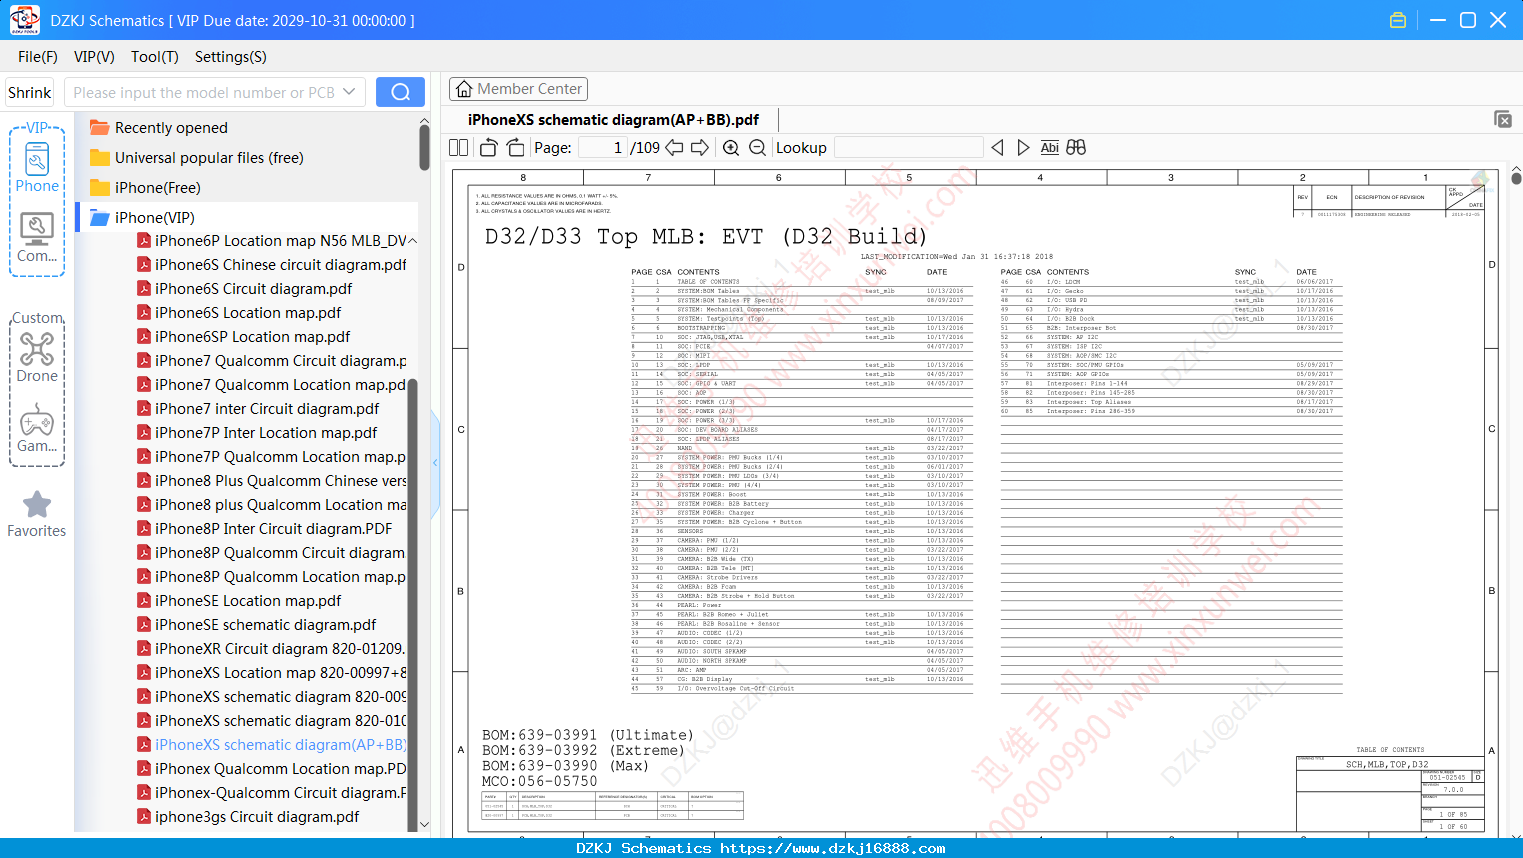Open the File(F) menu

coord(38,57)
